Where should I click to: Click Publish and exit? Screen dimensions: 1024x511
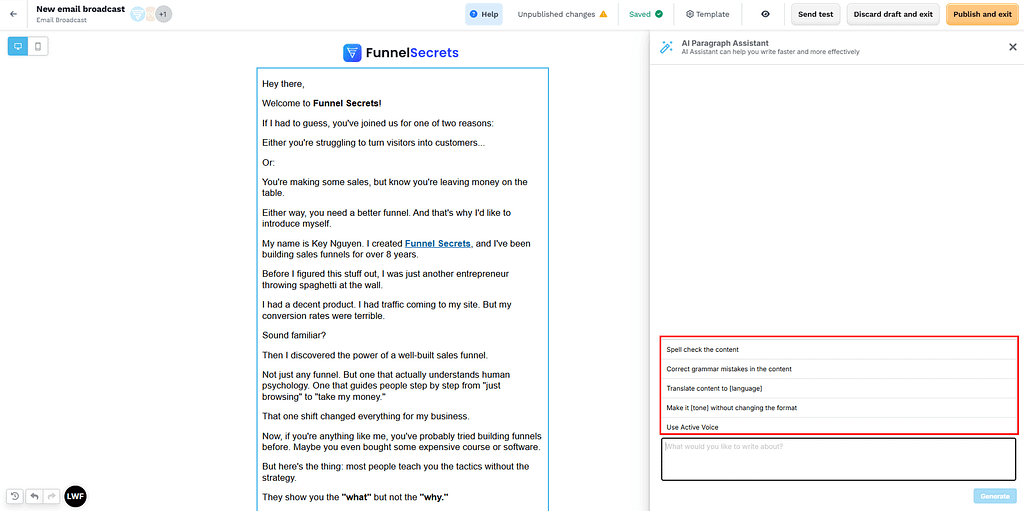click(982, 14)
